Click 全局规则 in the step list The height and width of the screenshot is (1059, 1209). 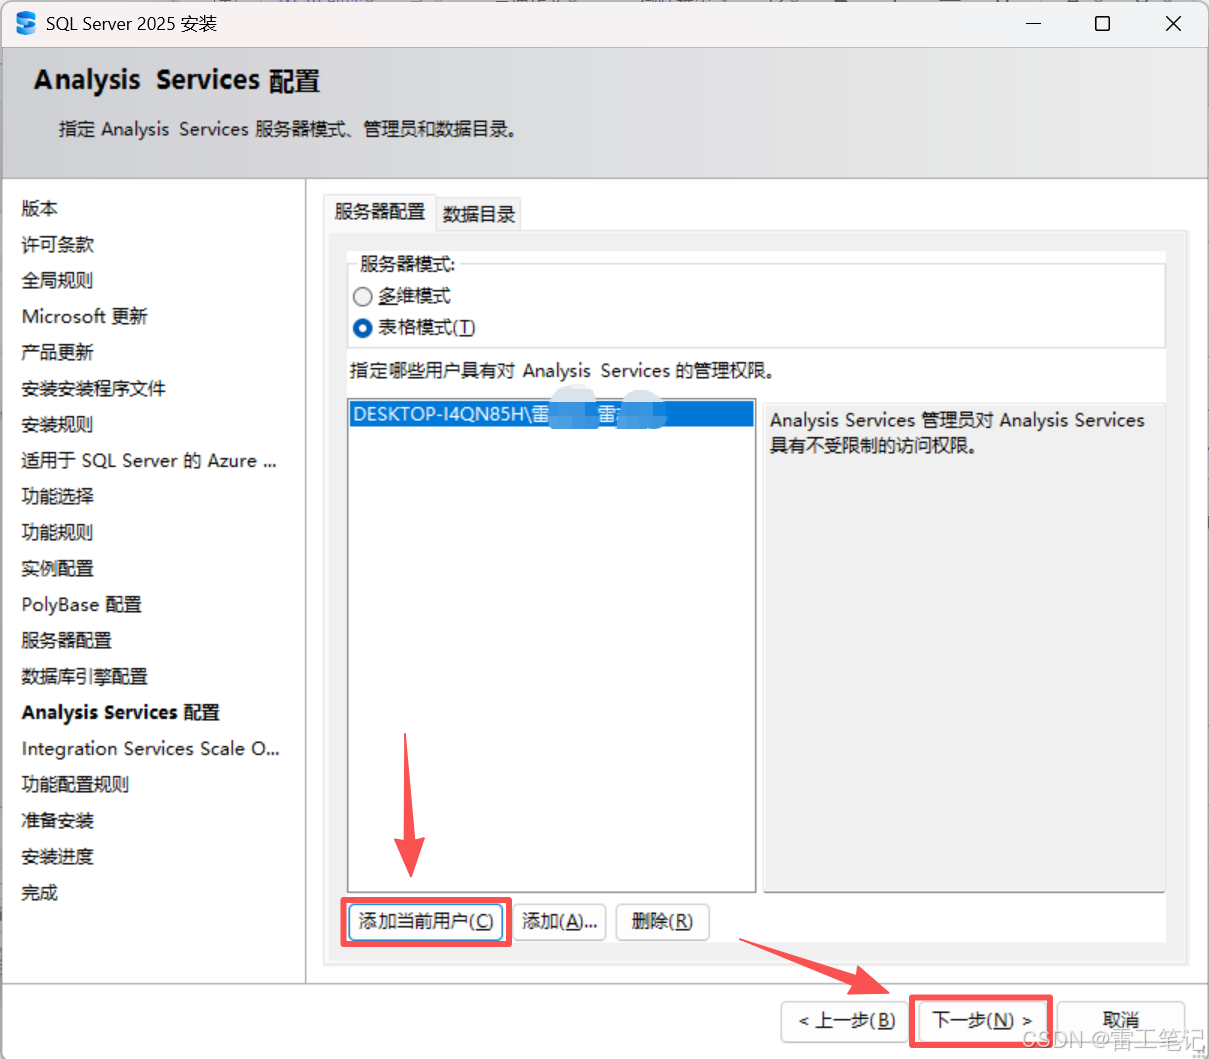click(58, 280)
